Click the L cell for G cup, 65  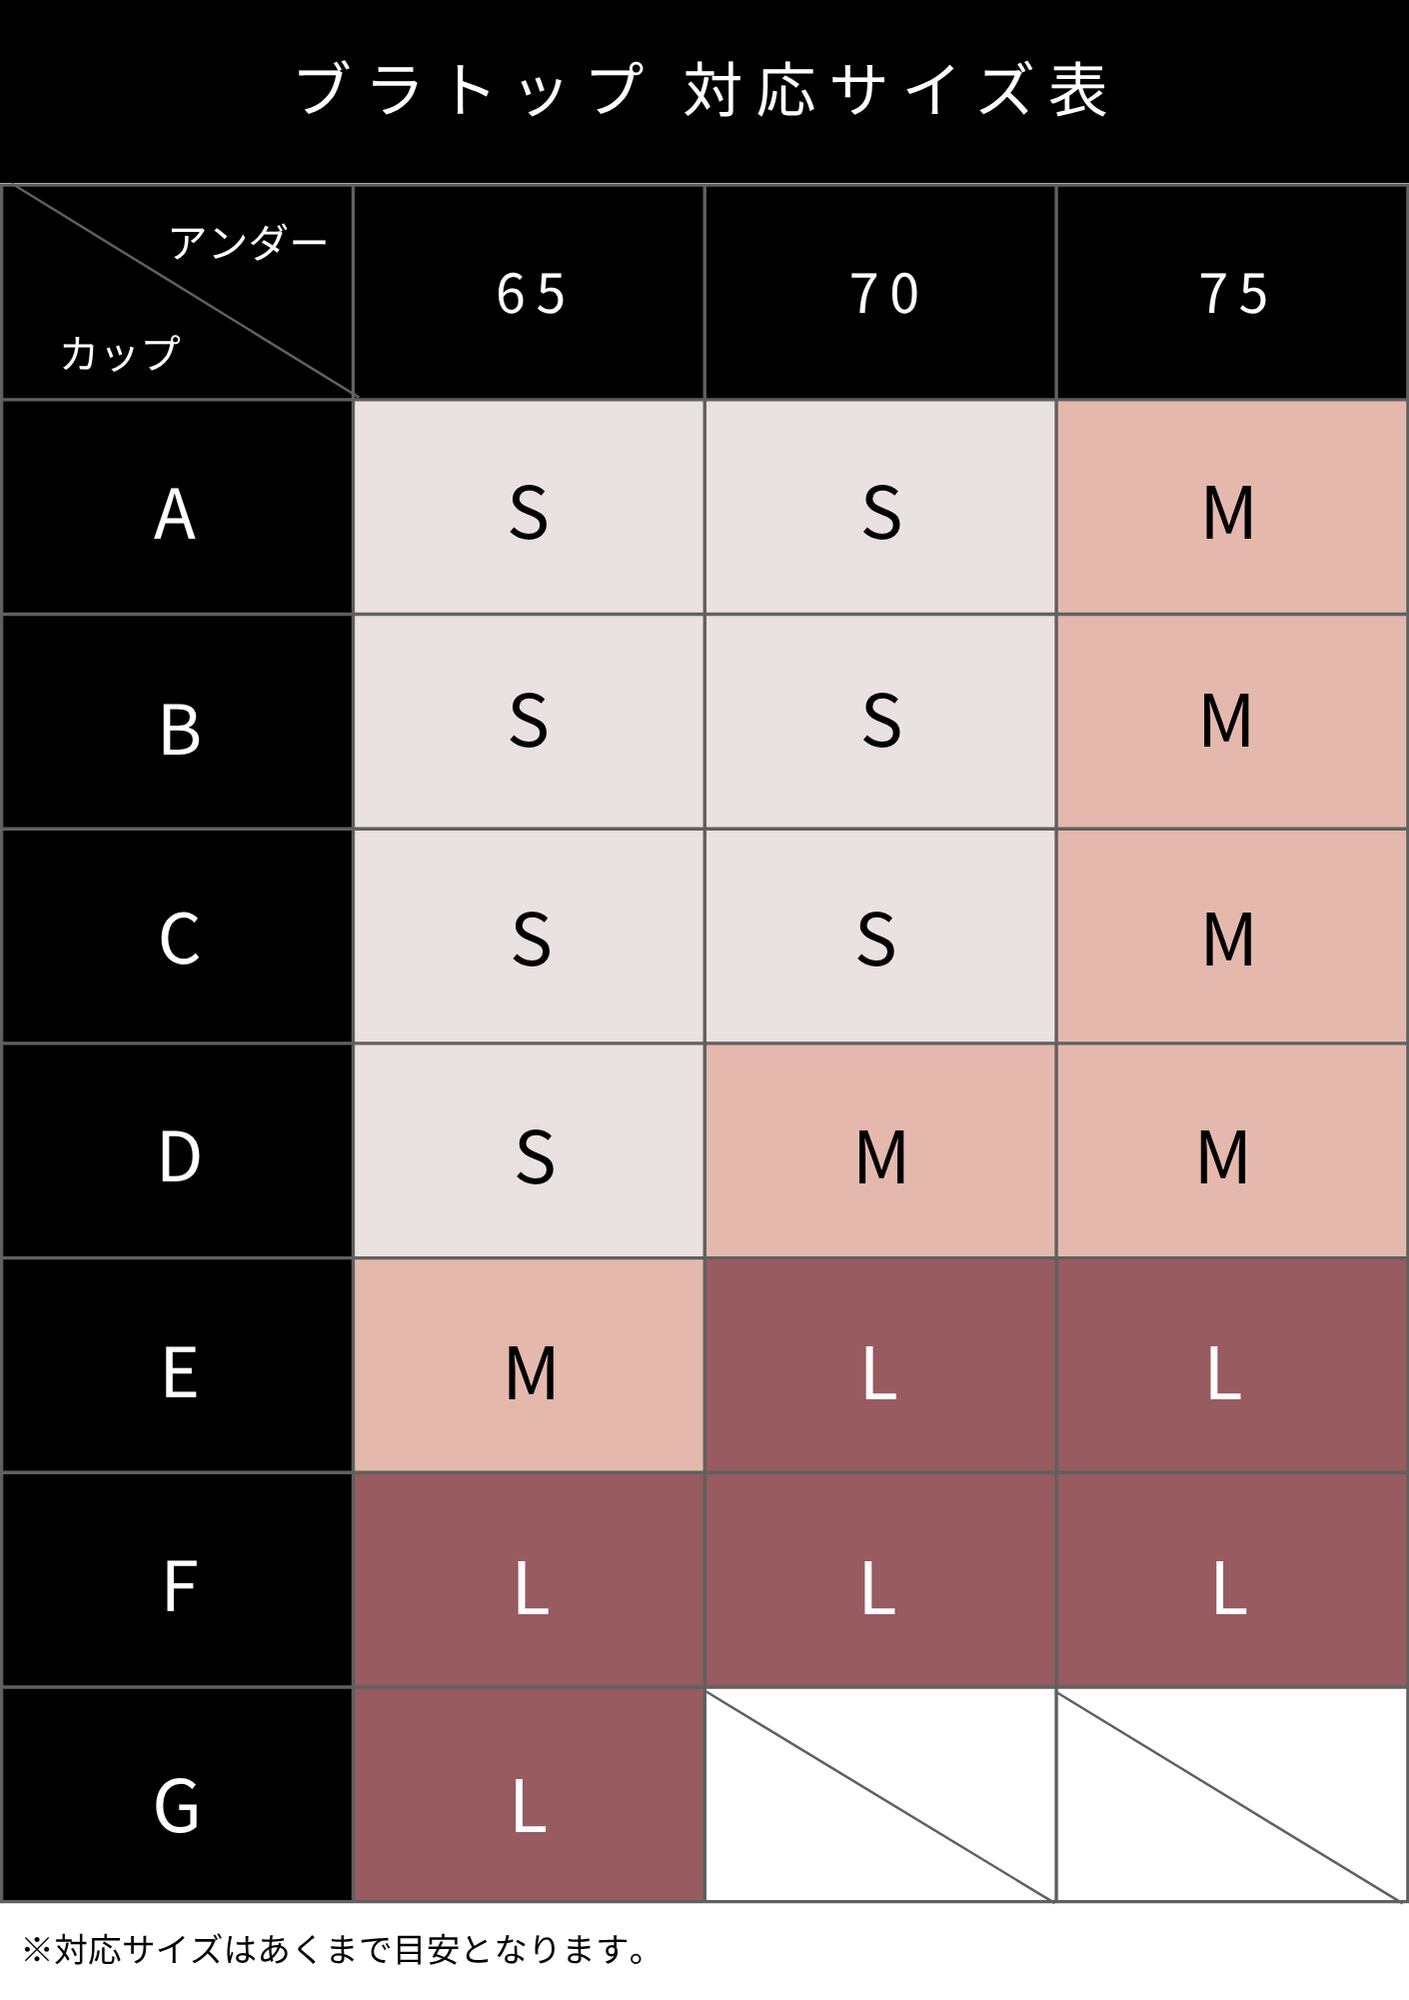529,1805
